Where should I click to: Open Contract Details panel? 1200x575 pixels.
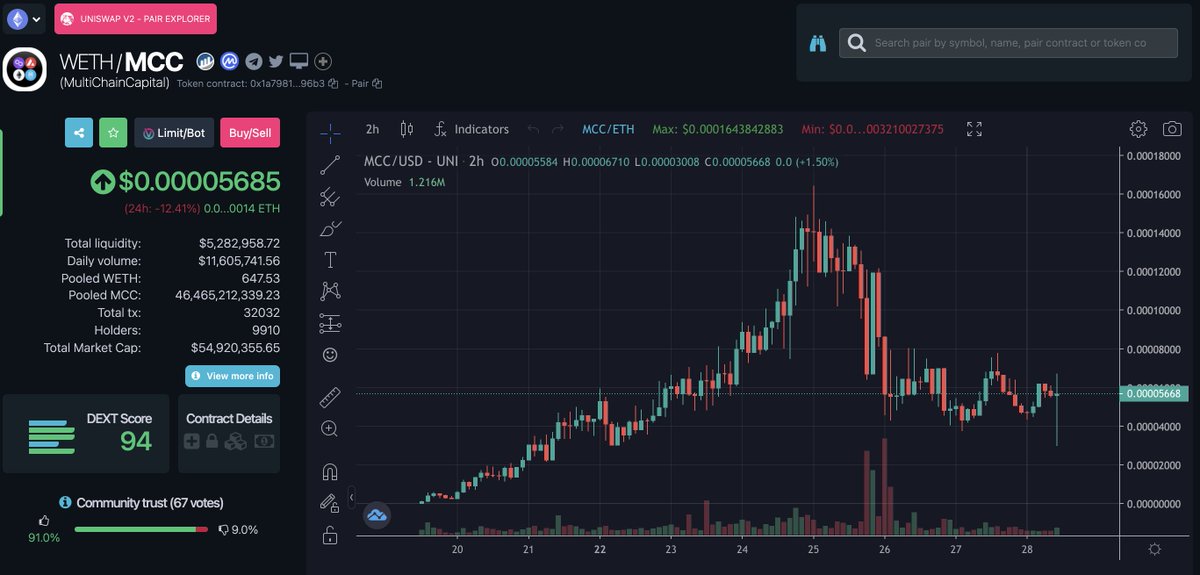click(x=229, y=434)
